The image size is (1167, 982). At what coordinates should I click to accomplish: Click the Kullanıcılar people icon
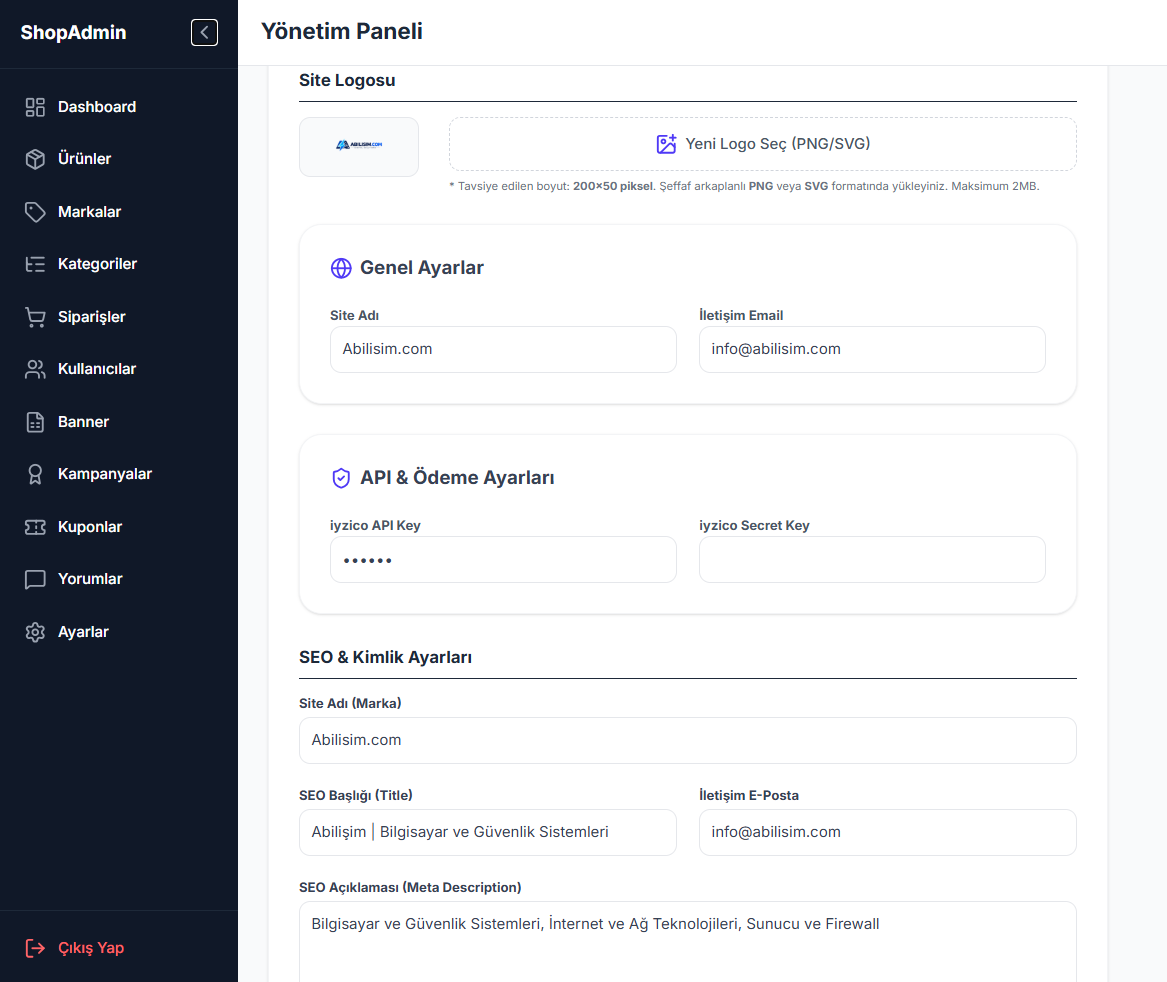tap(35, 369)
